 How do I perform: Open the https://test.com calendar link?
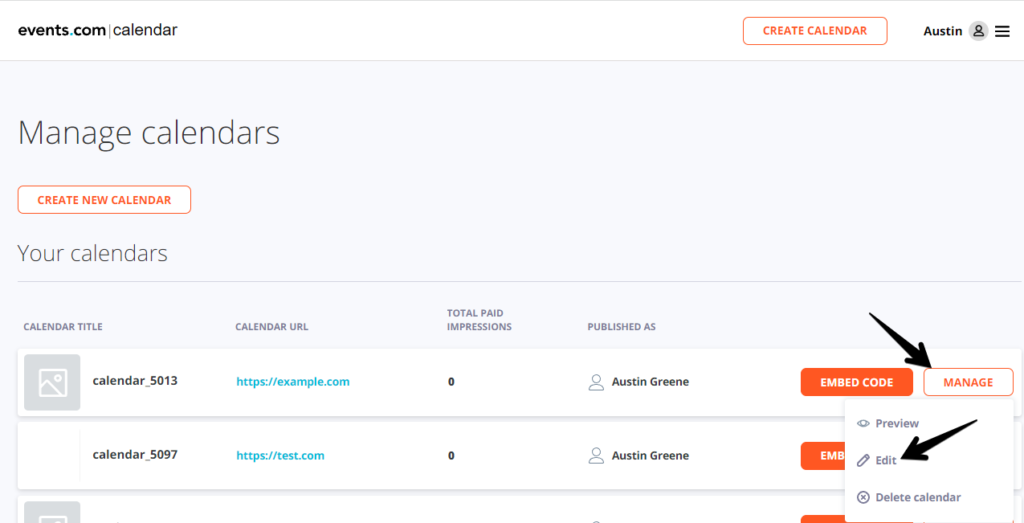[280, 456]
